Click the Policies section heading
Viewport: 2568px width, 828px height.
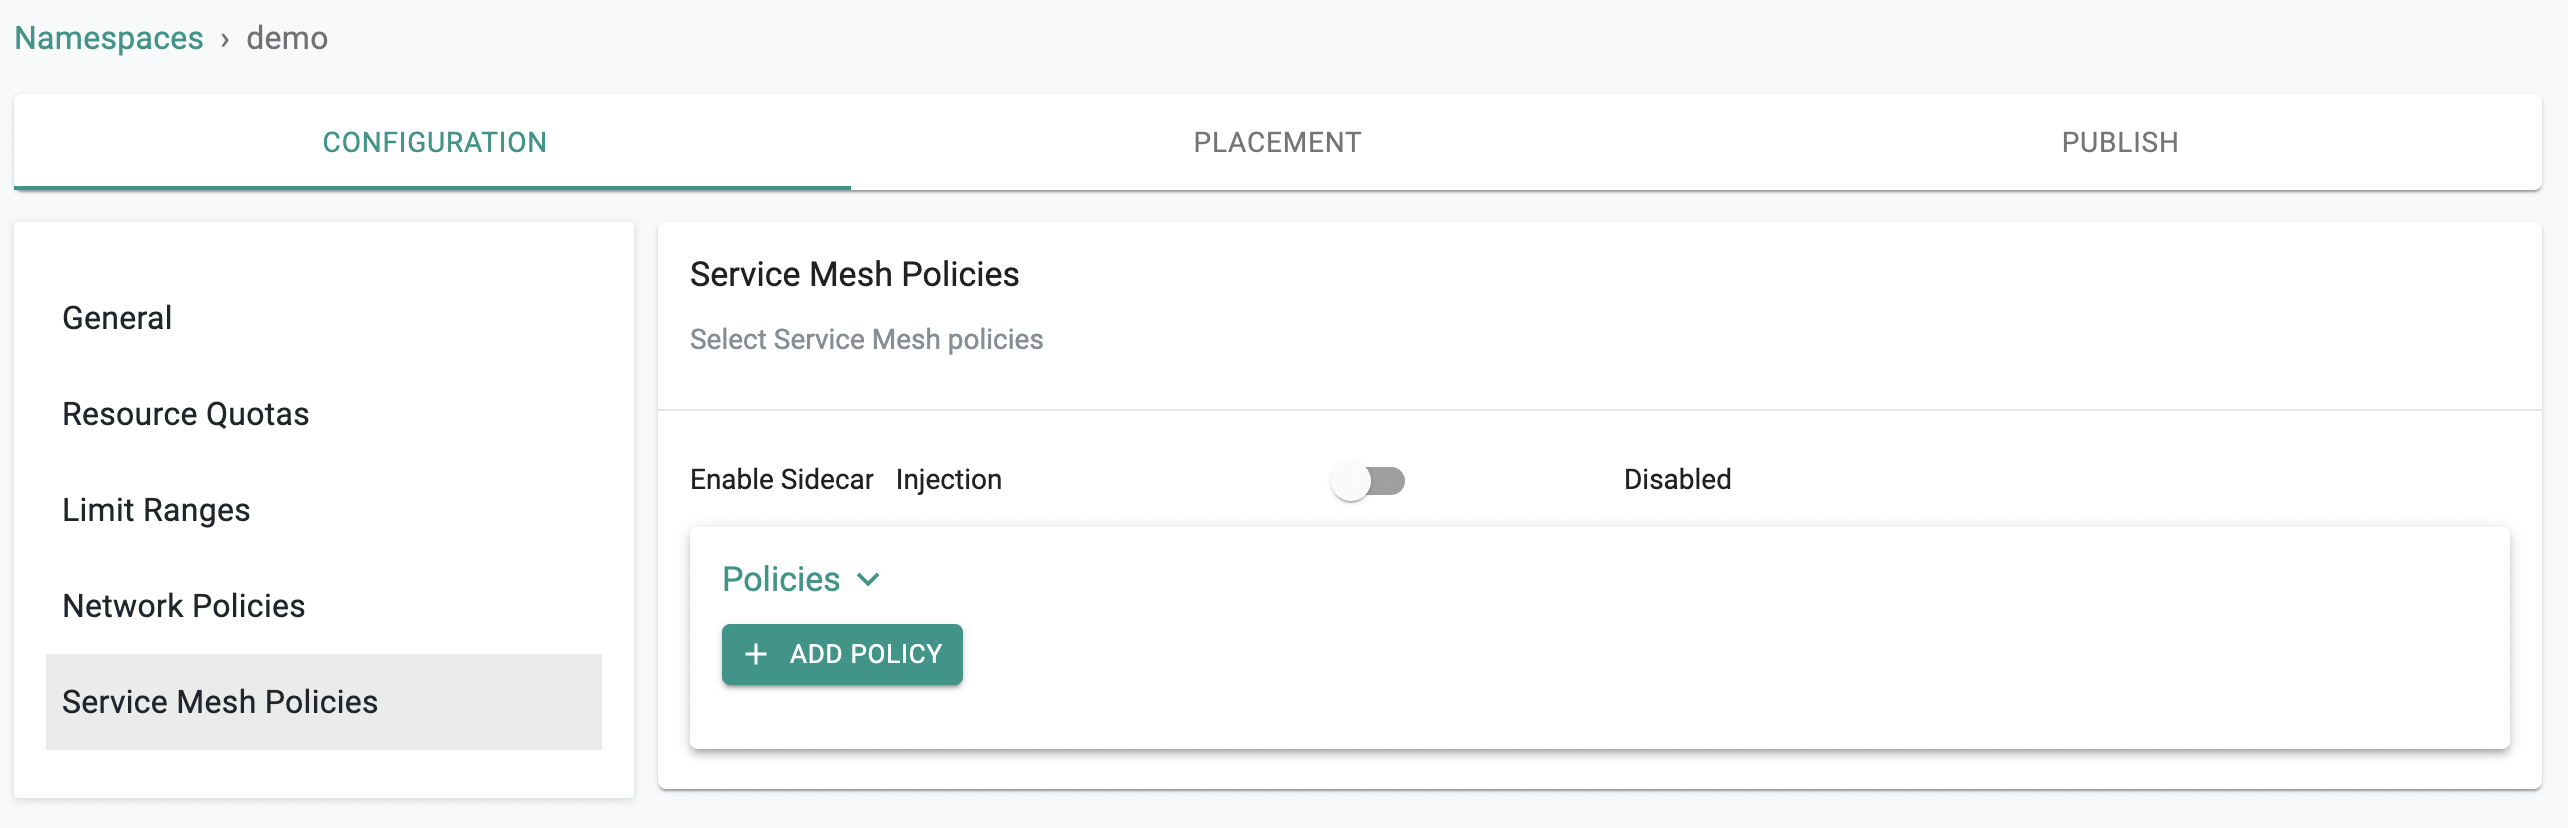click(781, 579)
